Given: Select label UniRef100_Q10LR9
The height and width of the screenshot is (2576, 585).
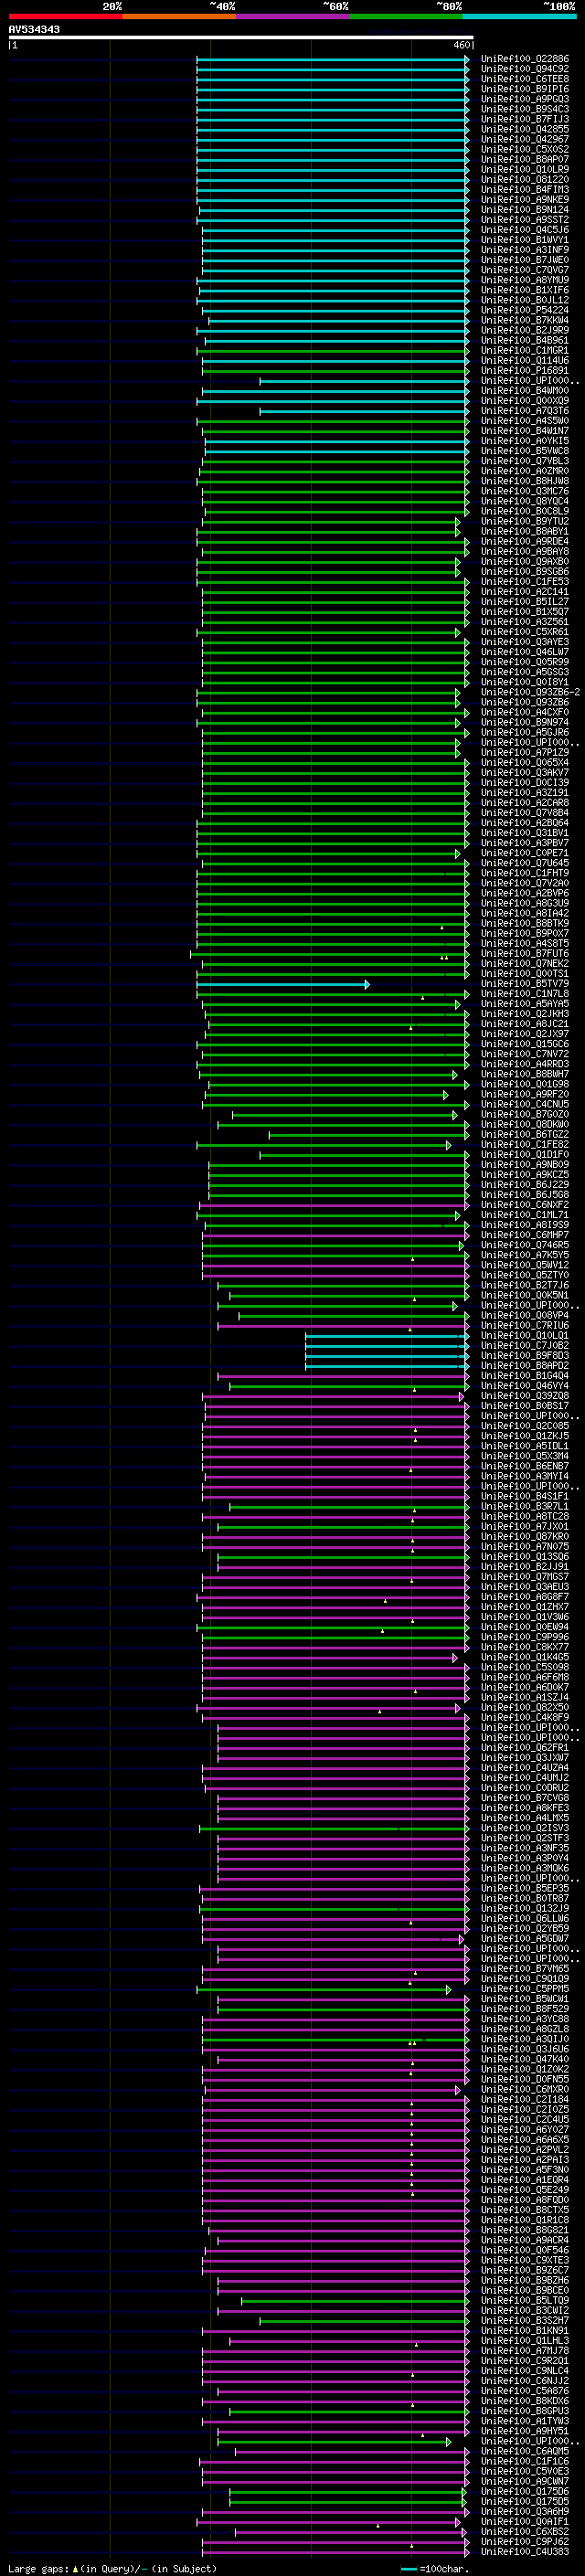Looking at the screenshot, I should 524,170.
